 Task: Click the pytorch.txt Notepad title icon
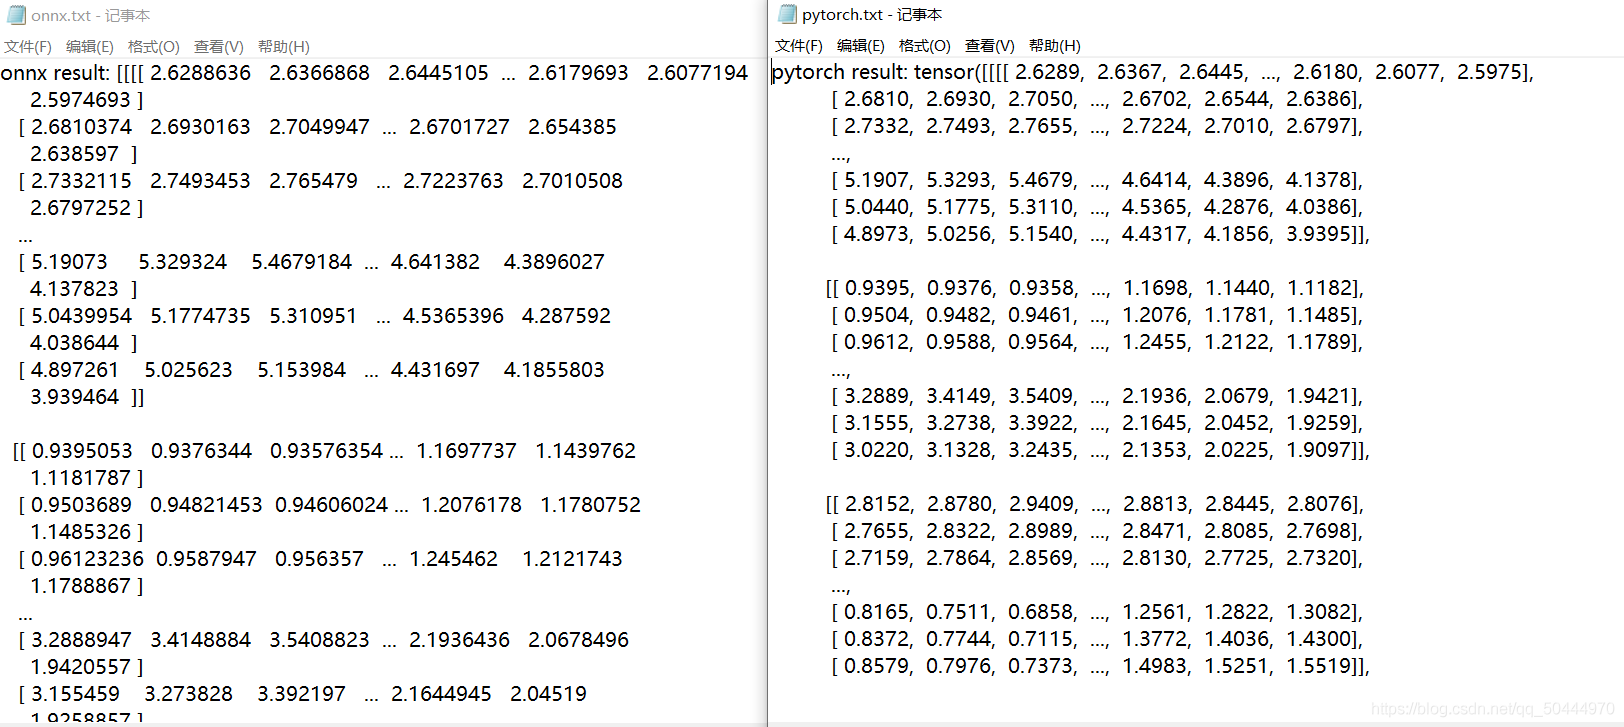787,14
